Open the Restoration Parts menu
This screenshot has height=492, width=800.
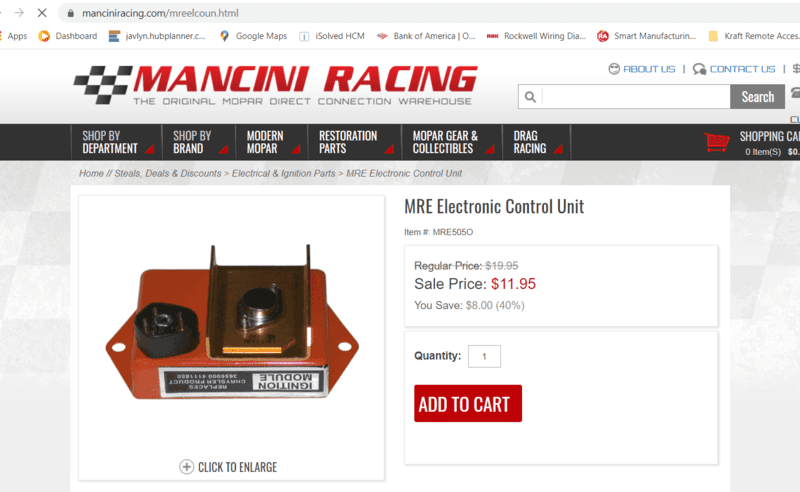point(355,142)
